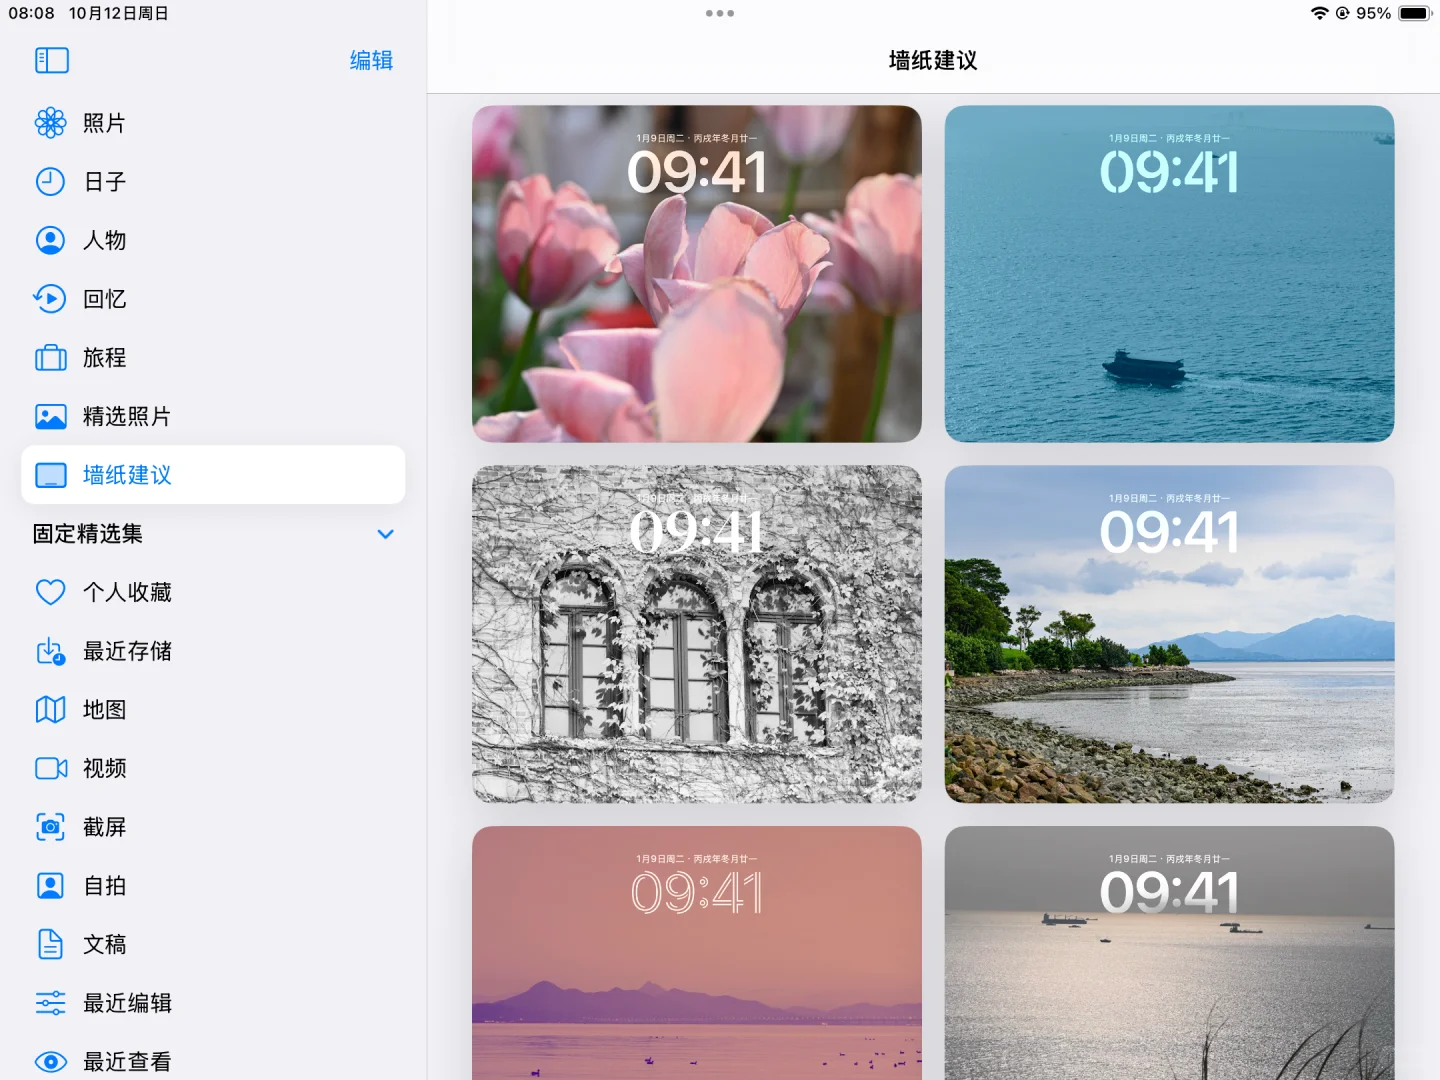Click the 固定精选集 section header text
This screenshot has width=1440, height=1080.
pyautogui.click(x=88, y=534)
